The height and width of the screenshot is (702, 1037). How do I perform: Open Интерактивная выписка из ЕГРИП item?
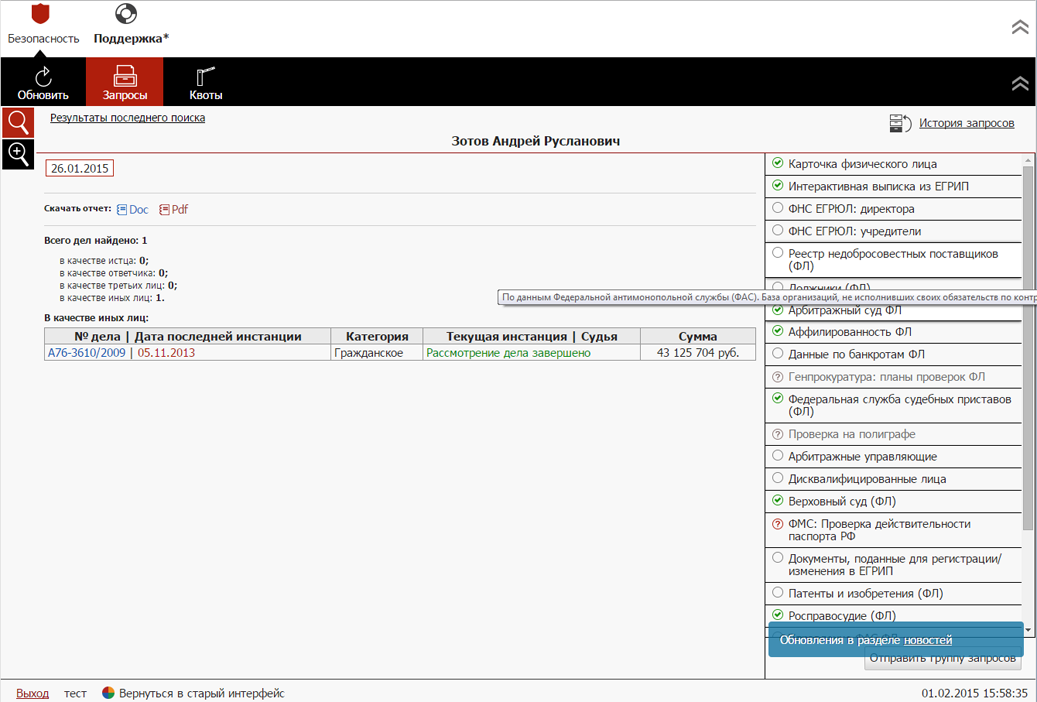coord(893,187)
